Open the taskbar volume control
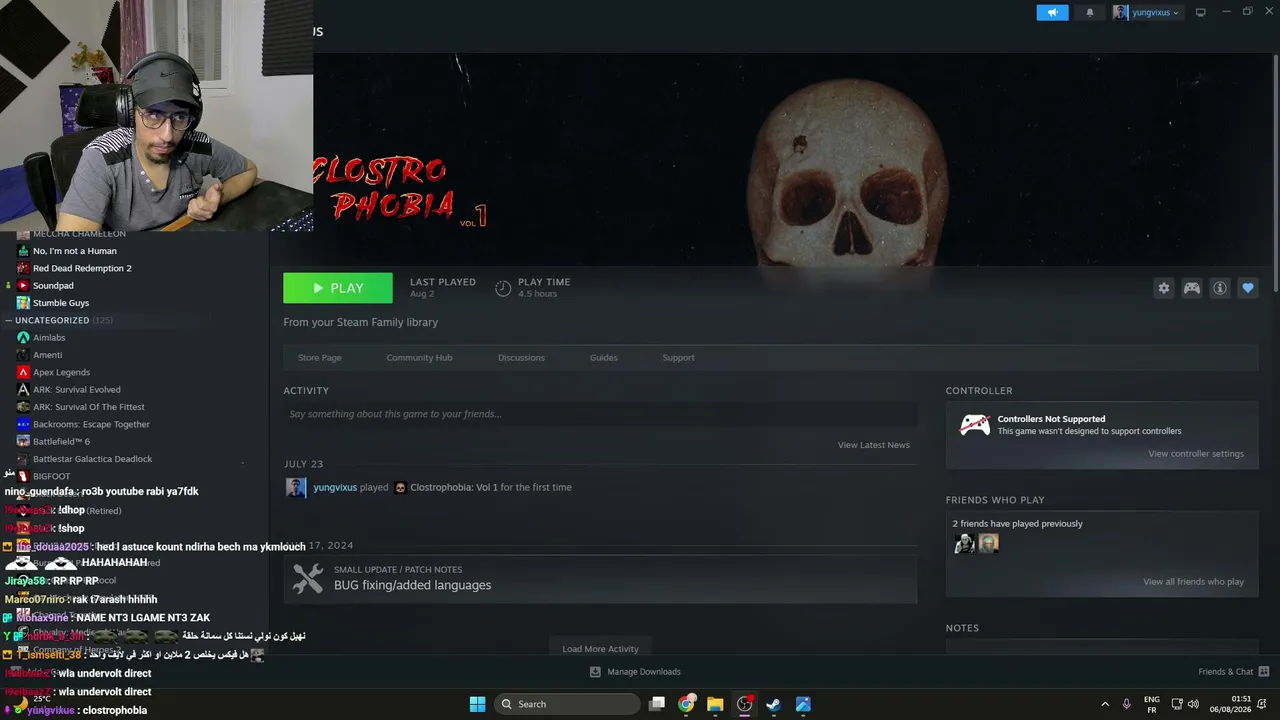 pyautogui.click(x=1193, y=704)
